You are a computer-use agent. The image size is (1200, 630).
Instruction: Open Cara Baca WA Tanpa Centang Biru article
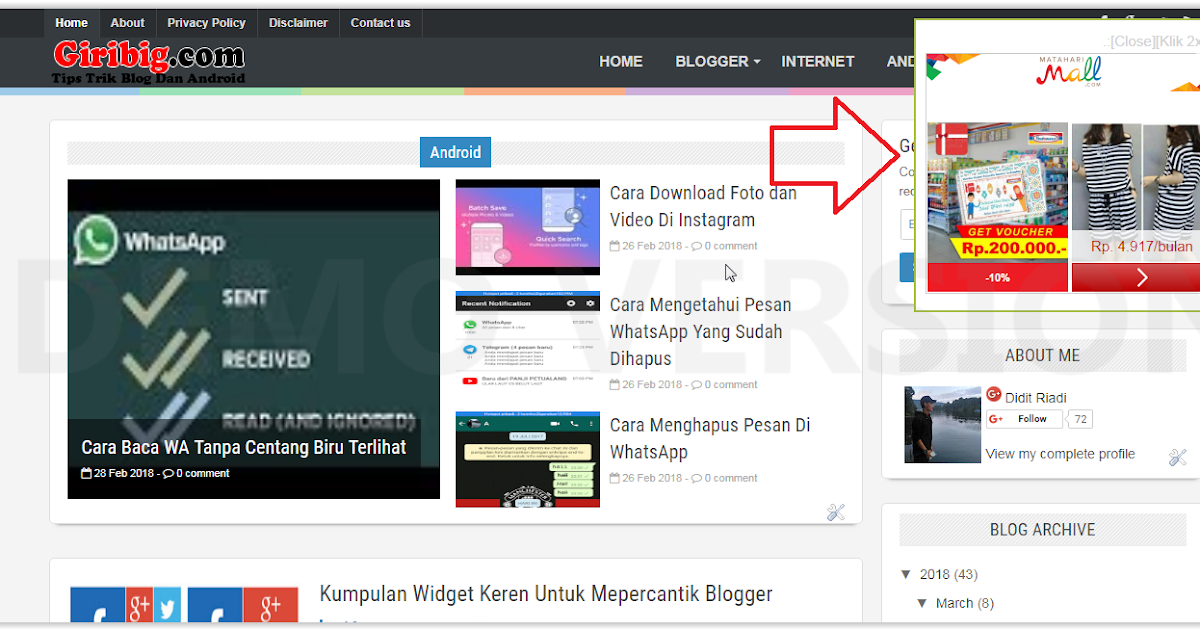[x=244, y=447]
